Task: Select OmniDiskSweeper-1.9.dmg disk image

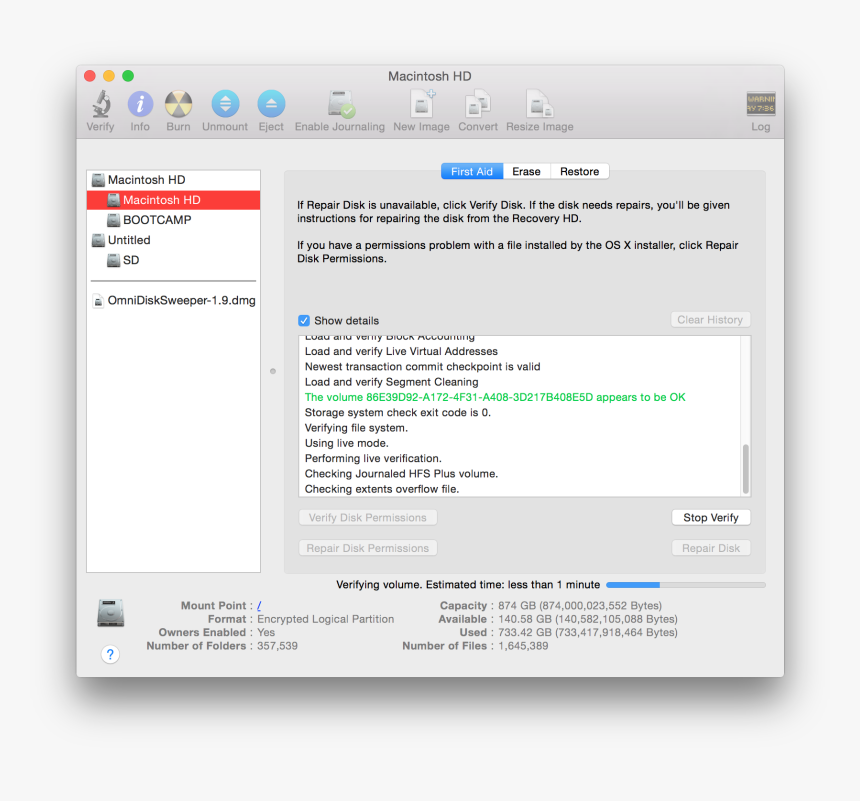Action: pyautogui.click(x=173, y=300)
